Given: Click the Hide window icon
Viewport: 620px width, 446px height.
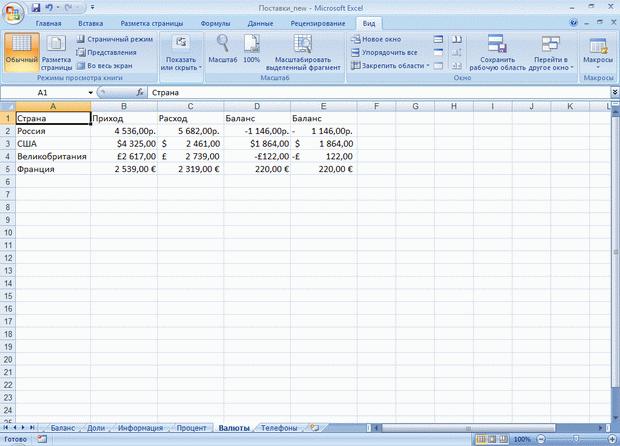Looking at the screenshot, I should [438, 52].
